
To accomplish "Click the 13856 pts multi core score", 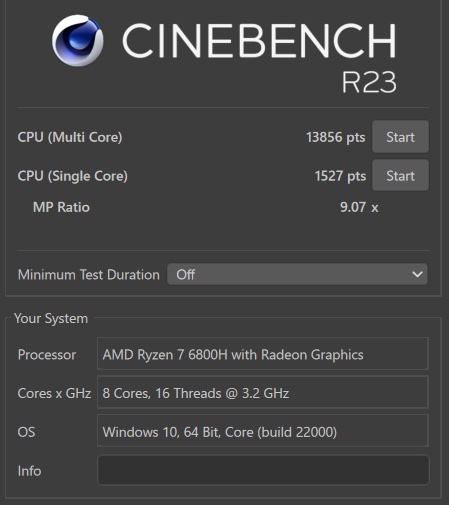I will click(336, 137).
